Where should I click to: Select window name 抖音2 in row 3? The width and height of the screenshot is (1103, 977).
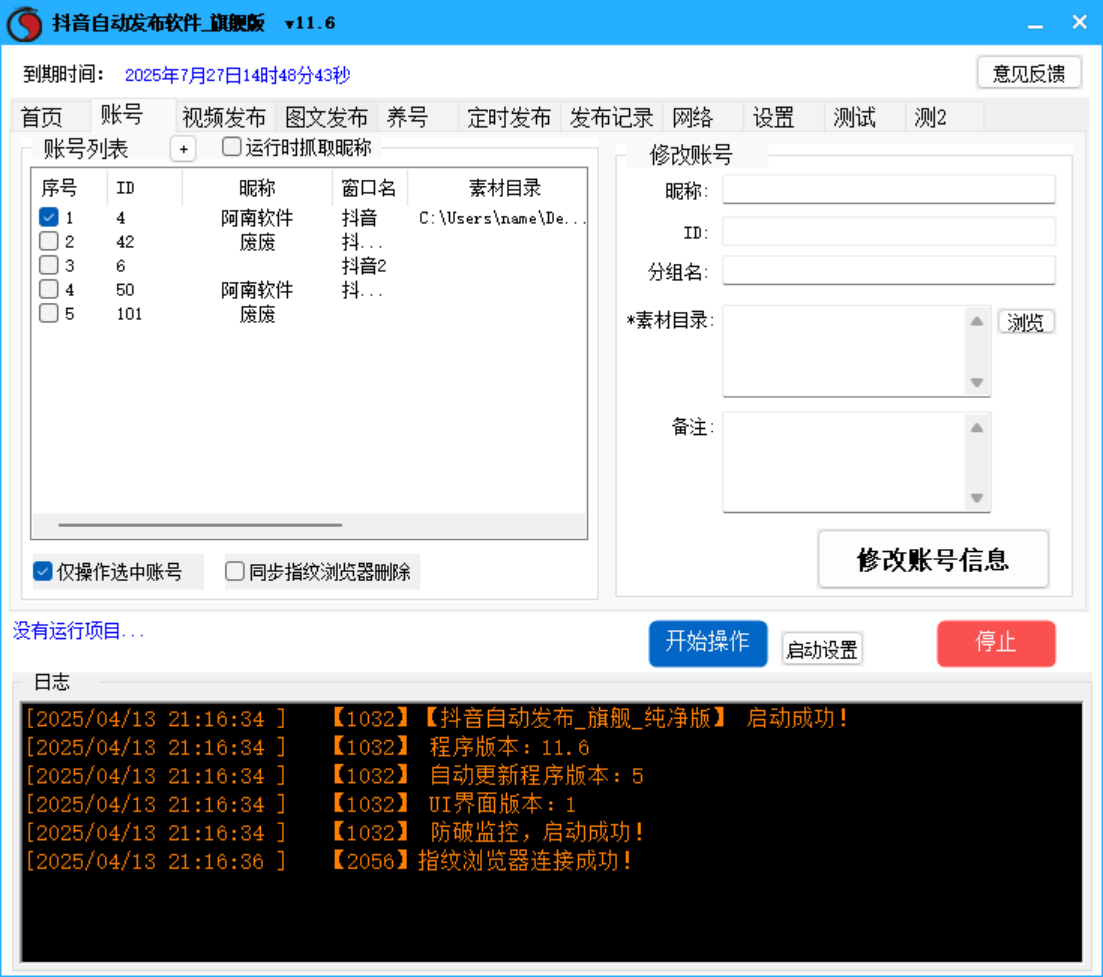coord(364,266)
